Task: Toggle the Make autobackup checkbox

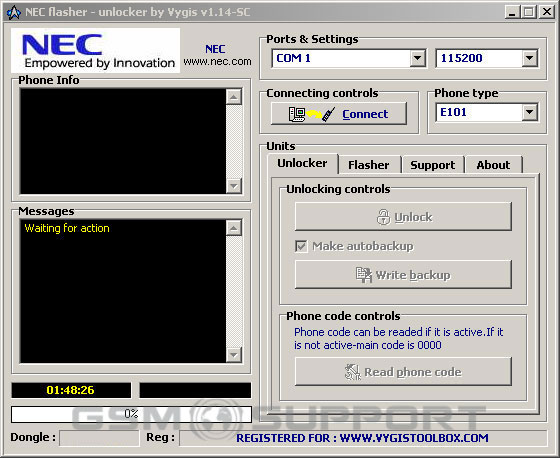Action: tap(301, 246)
